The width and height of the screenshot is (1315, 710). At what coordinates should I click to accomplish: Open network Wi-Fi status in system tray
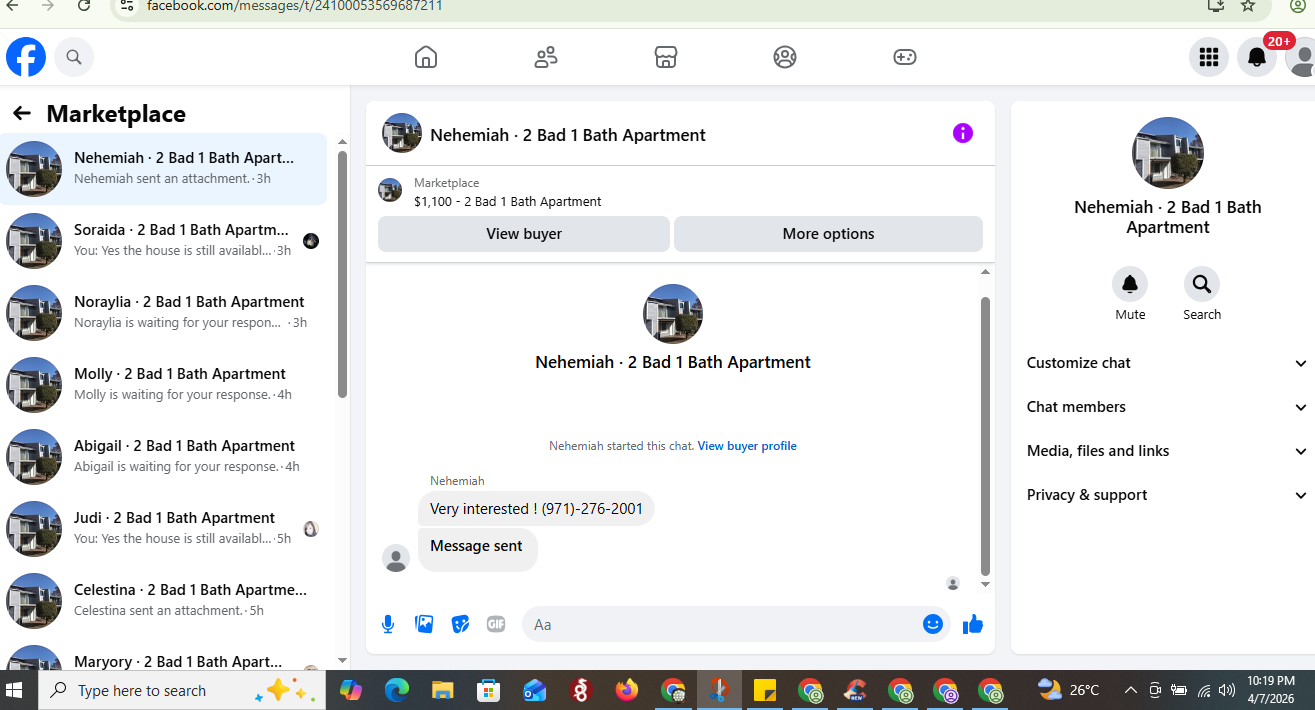(1204, 690)
